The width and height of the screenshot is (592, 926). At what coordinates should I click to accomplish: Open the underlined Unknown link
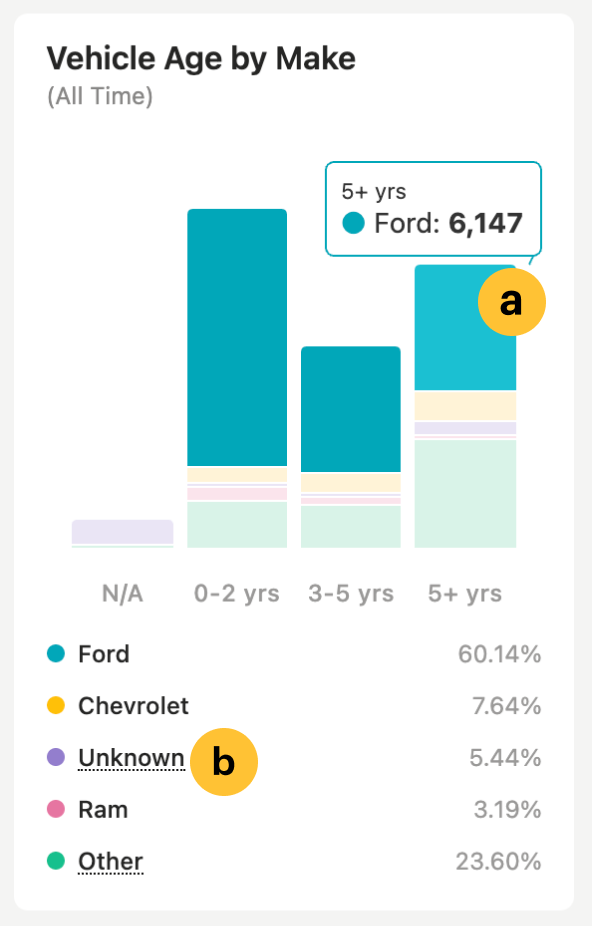131,758
